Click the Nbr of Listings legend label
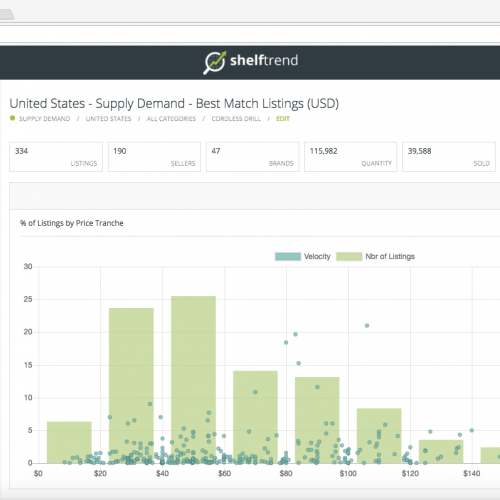Viewport: 500px width, 500px height. pyautogui.click(x=390, y=256)
